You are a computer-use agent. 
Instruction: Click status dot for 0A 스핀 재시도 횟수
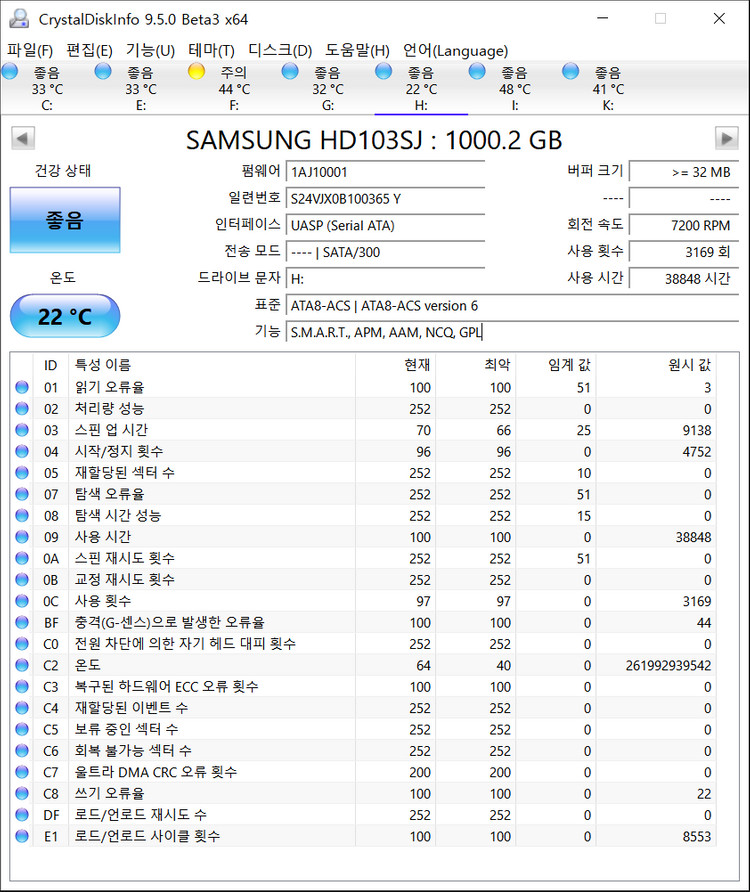coord(22,559)
